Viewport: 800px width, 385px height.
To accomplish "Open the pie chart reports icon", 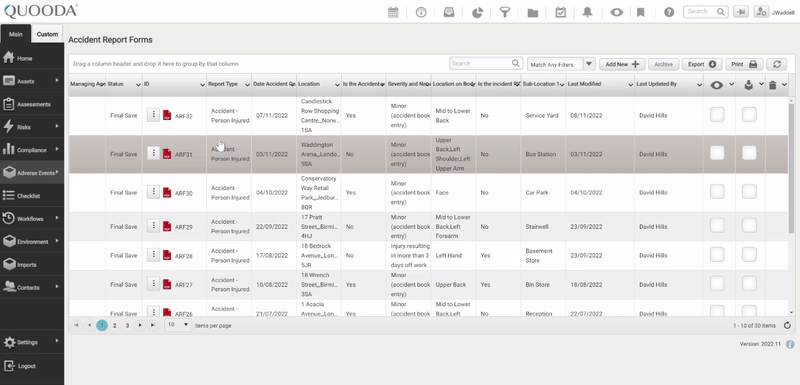I will coord(477,12).
